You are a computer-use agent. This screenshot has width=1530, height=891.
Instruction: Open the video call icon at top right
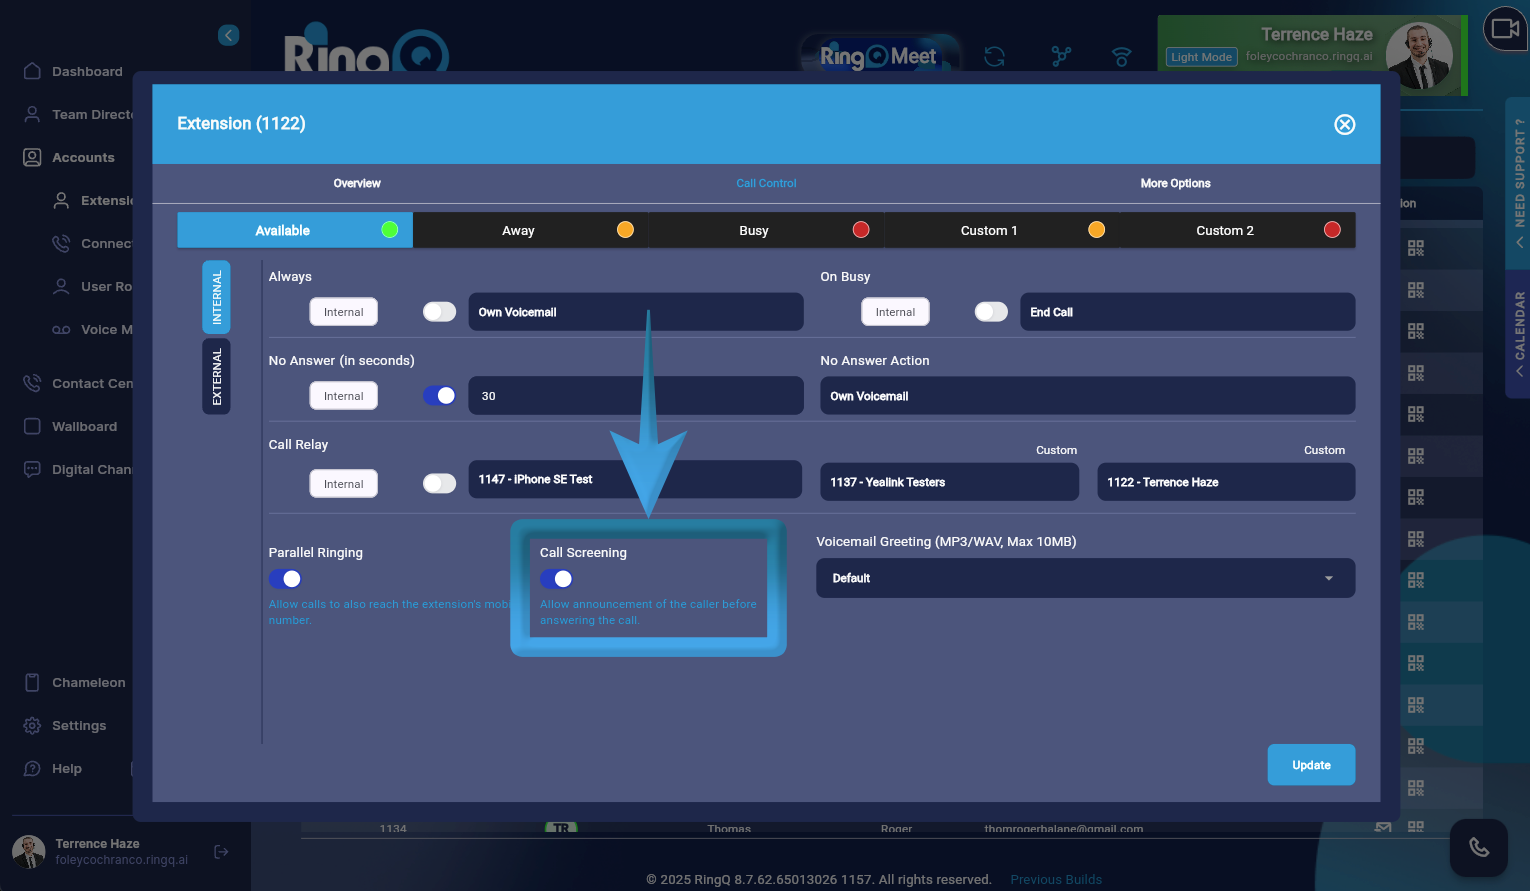1505,29
